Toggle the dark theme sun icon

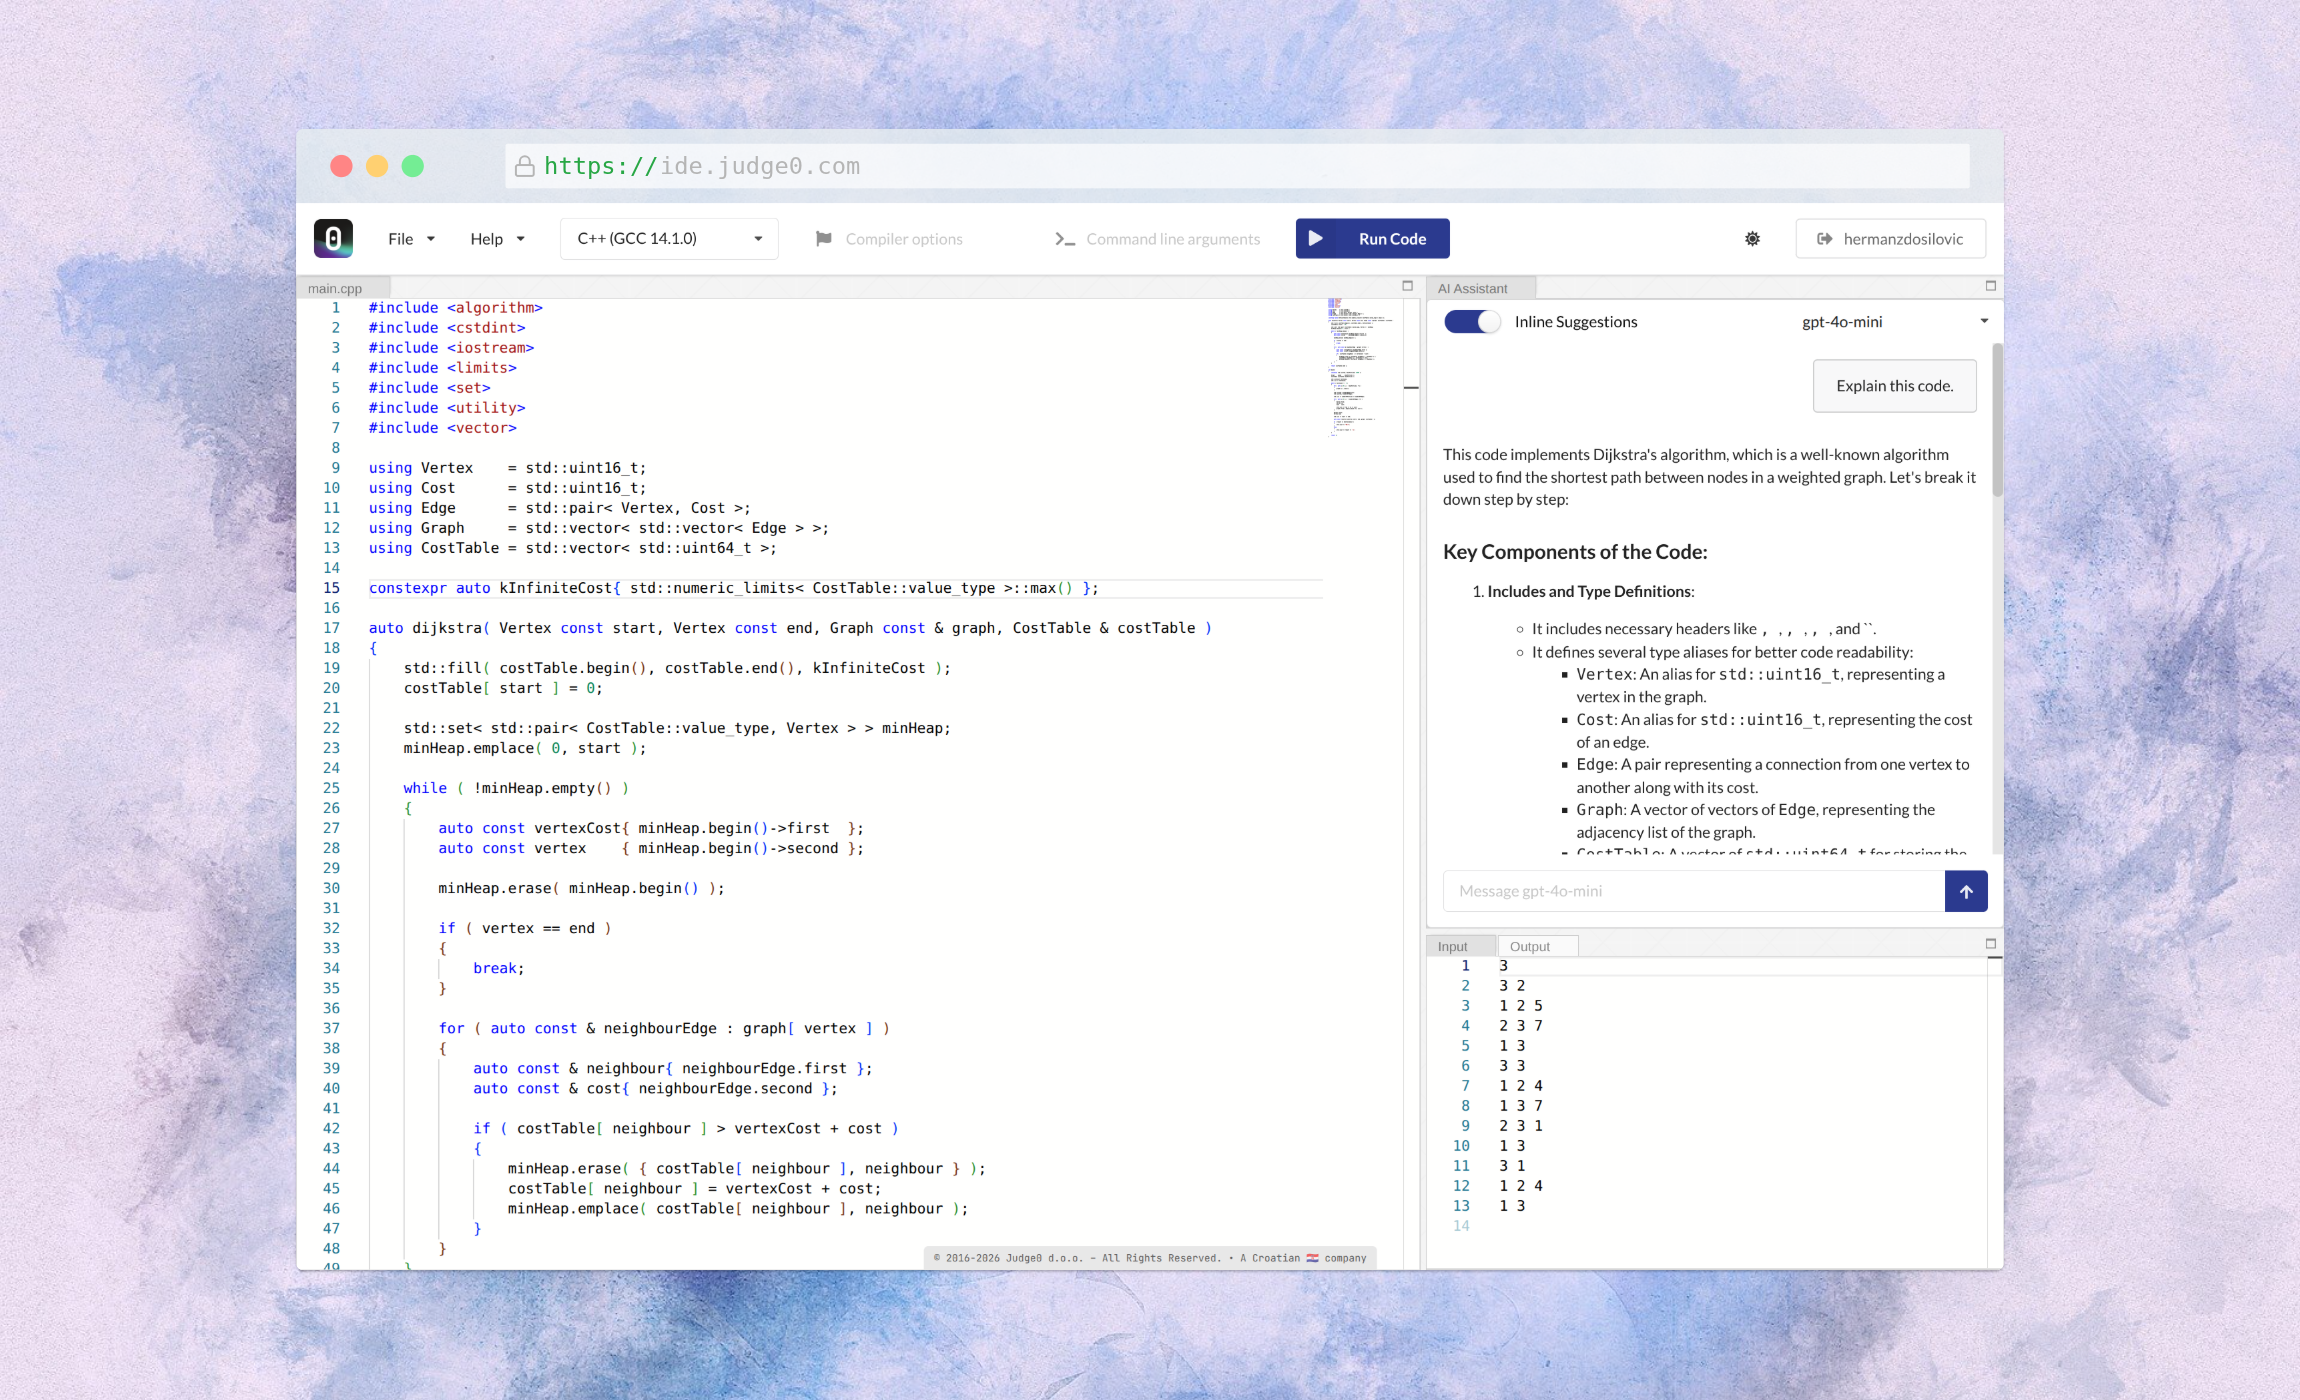tap(1752, 239)
